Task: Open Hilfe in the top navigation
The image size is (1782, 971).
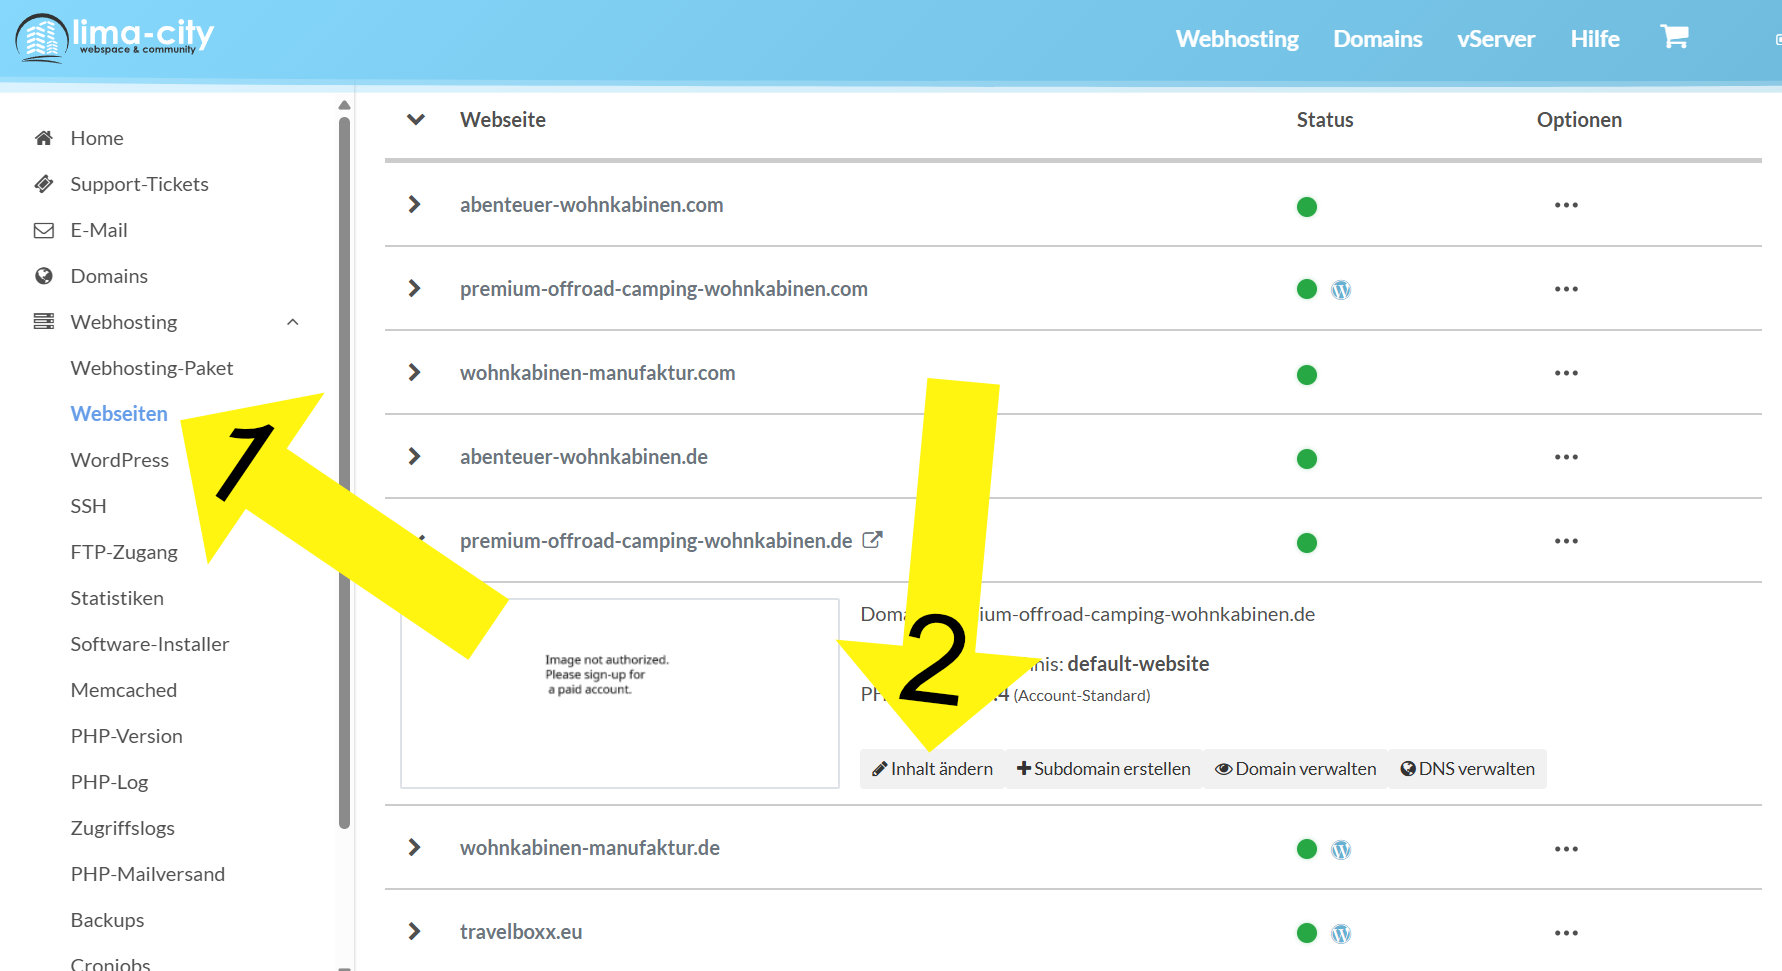Action: pyautogui.click(x=1594, y=39)
